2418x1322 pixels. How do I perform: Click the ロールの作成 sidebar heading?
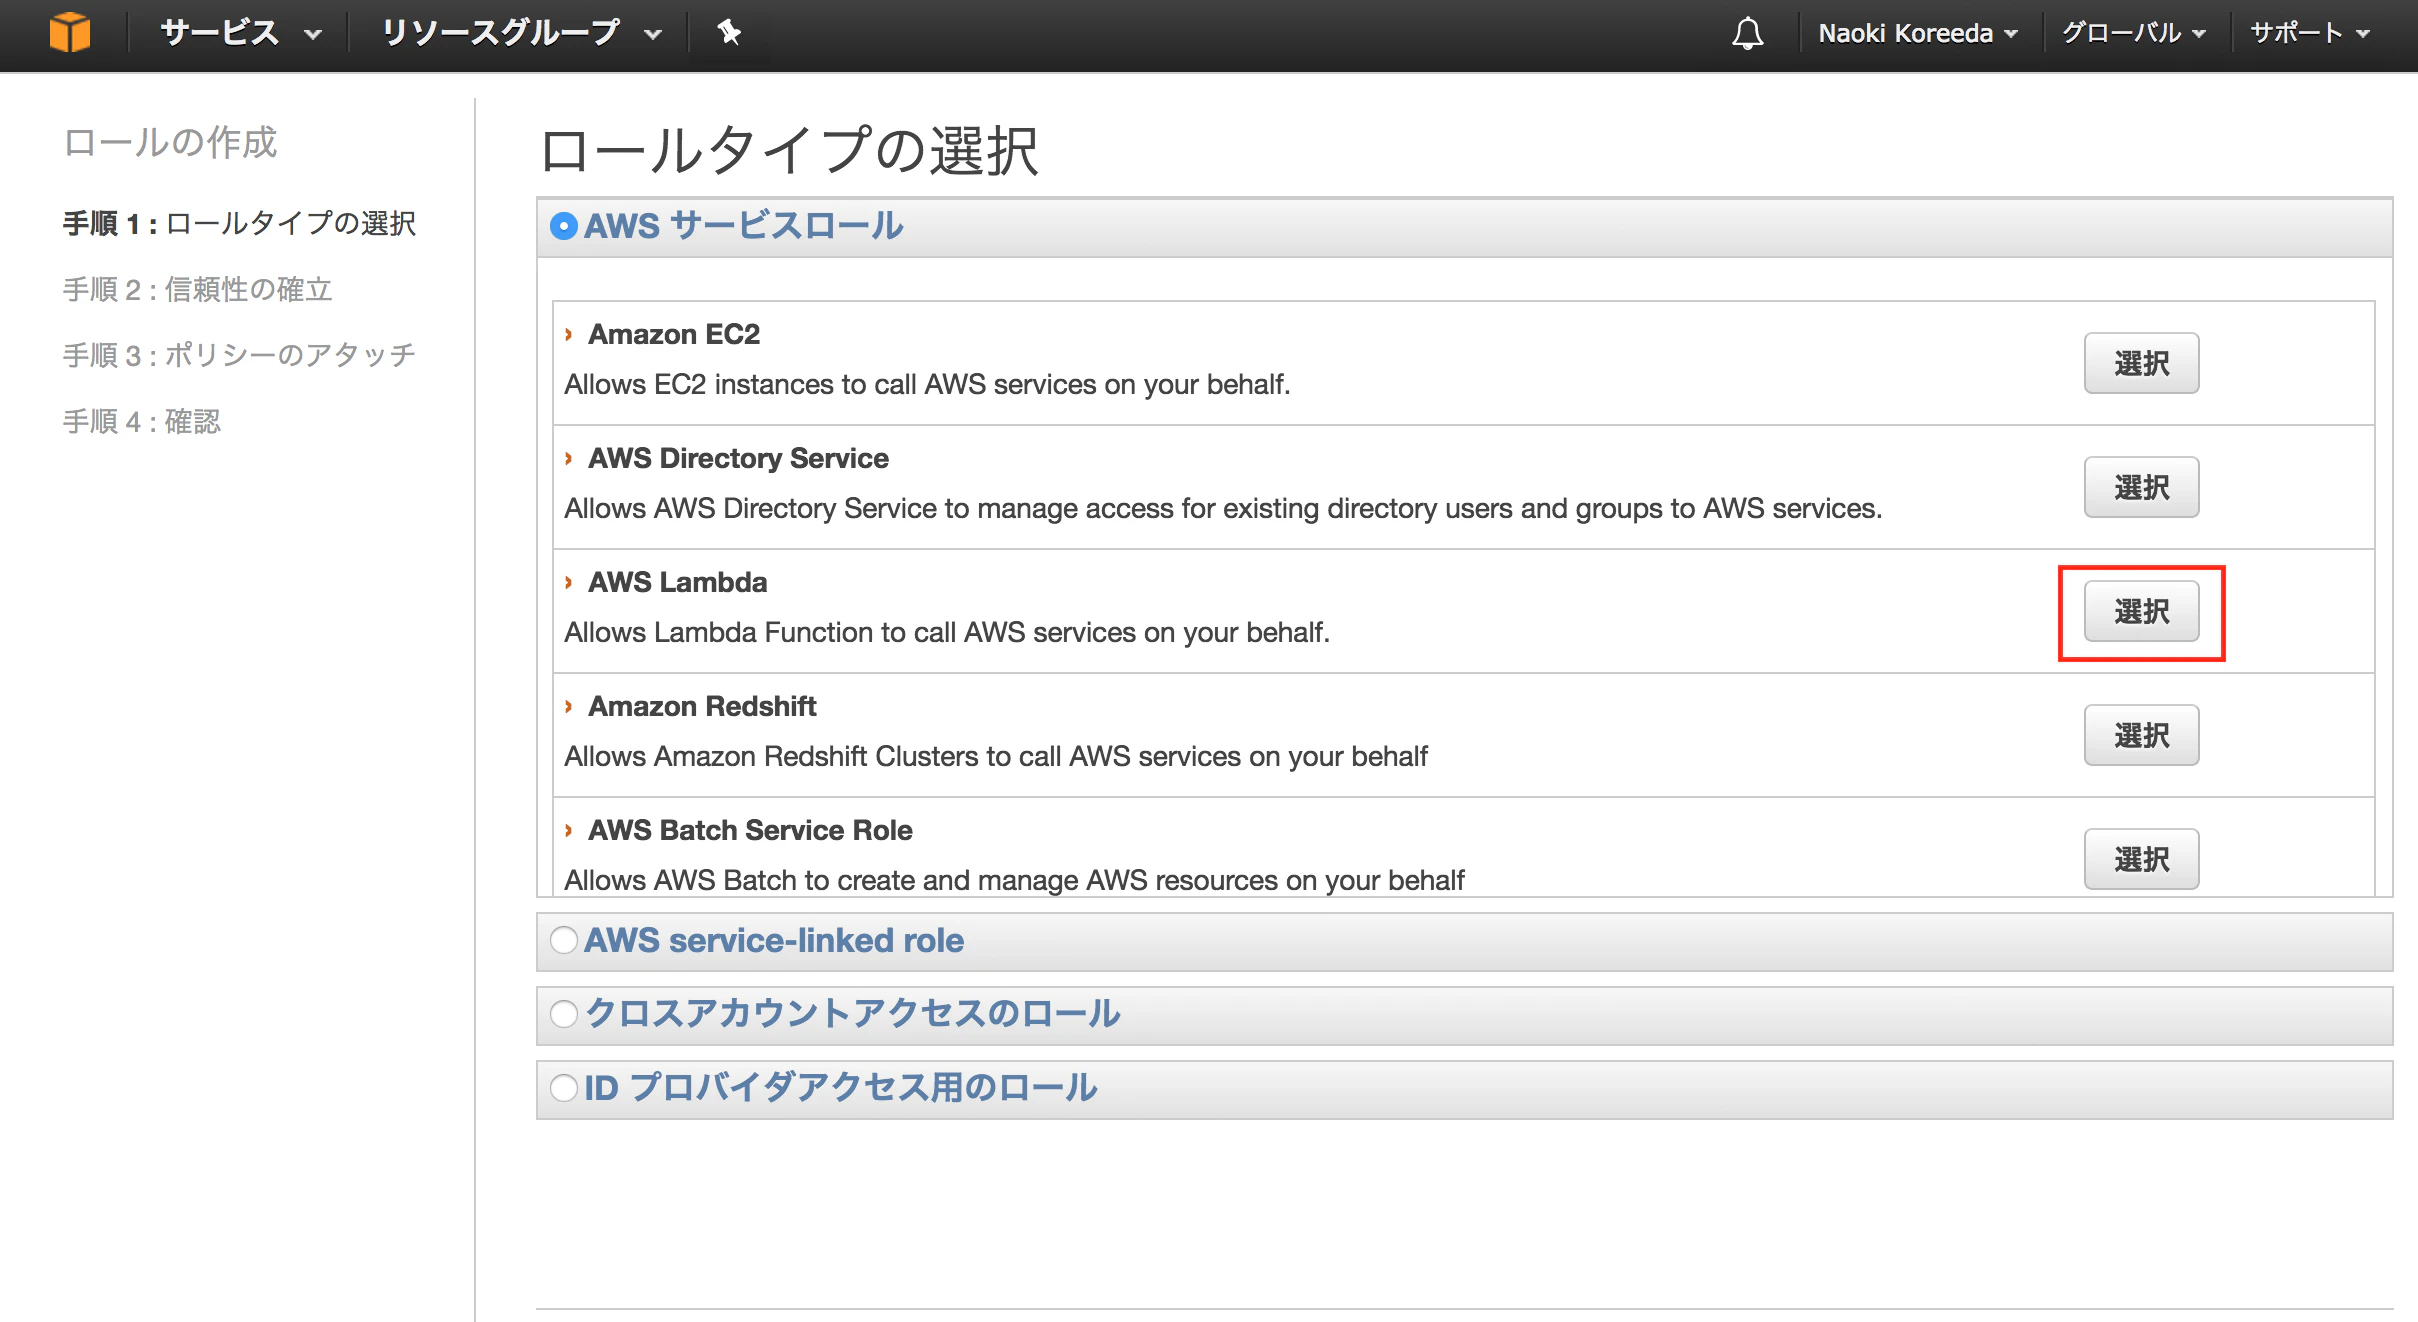coord(170,142)
